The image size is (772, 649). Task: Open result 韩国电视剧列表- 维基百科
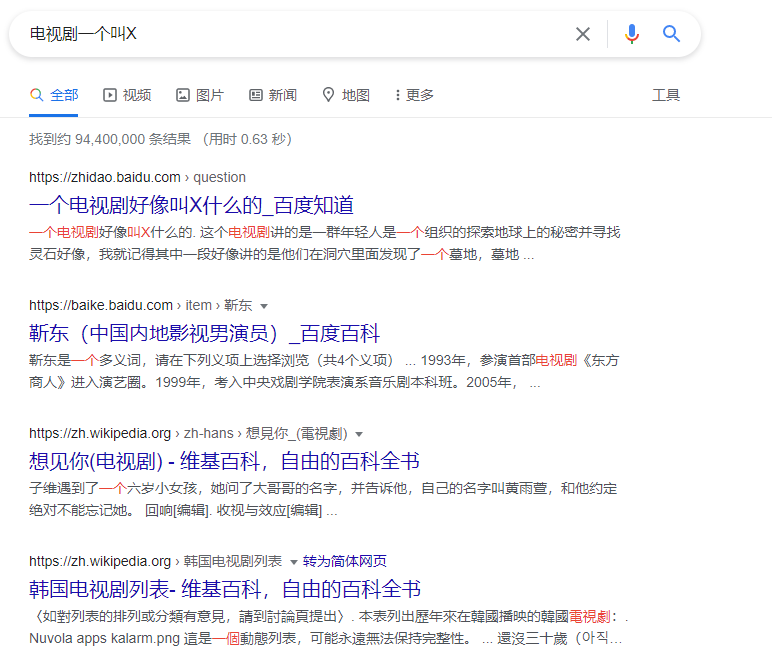(225, 589)
